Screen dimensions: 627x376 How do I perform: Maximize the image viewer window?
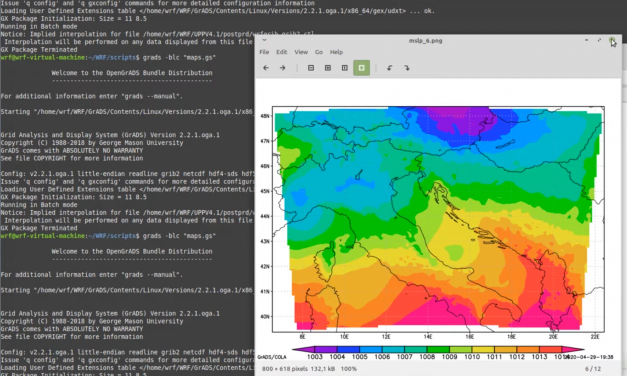pyautogui.click(x=599, y=40)
